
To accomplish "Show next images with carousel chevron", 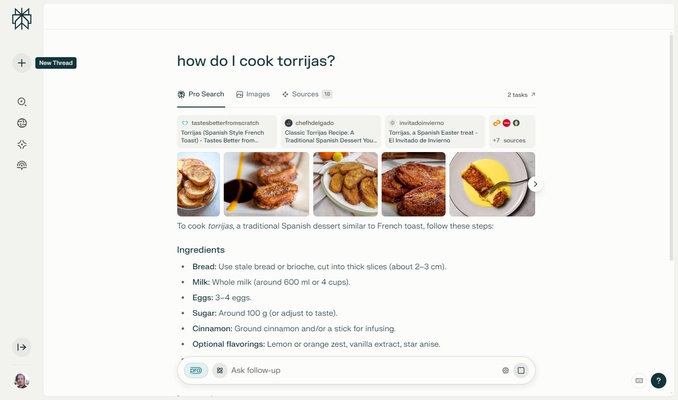I will (535, 184).
